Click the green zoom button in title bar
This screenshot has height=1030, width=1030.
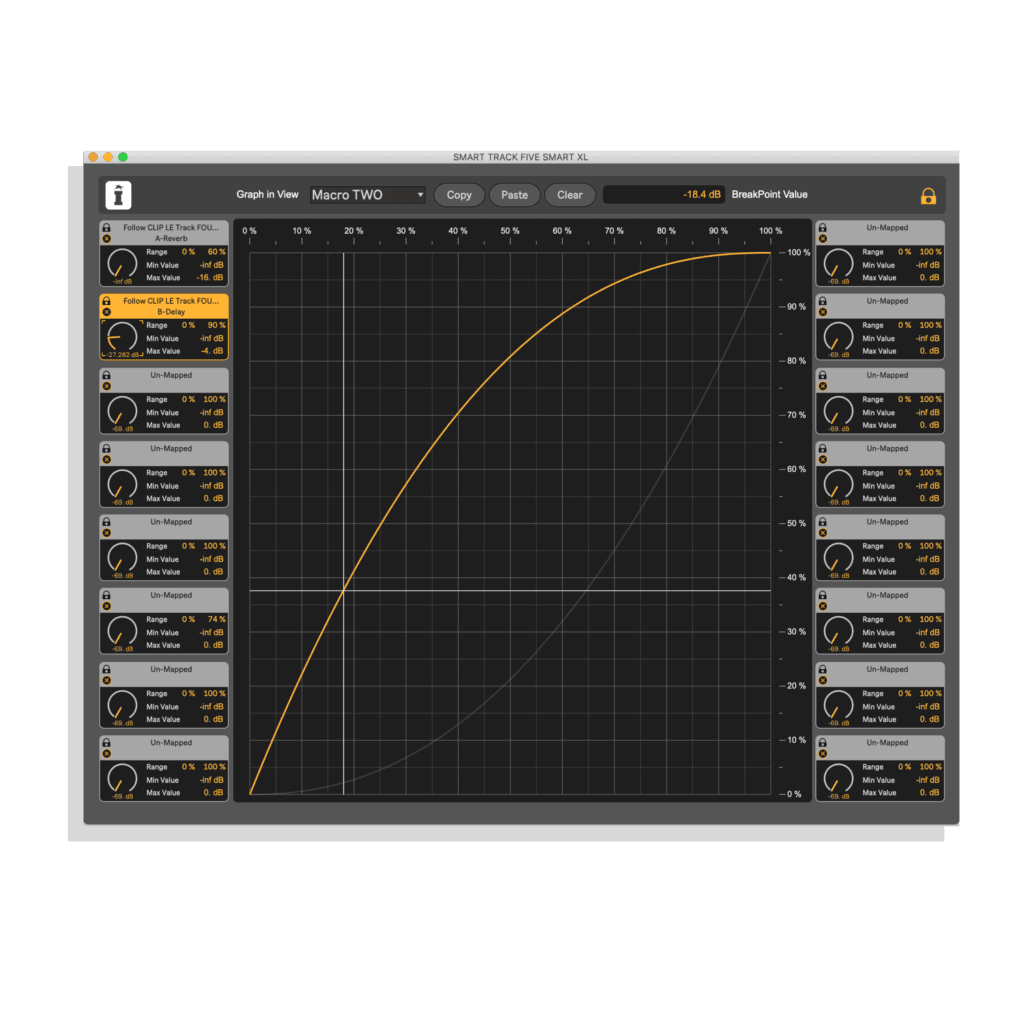[x=123, y=157]
